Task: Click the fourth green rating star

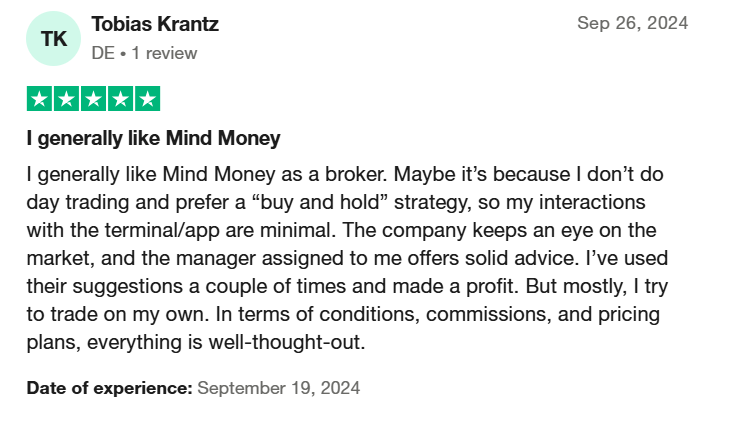Action: [x=120, y=98]
